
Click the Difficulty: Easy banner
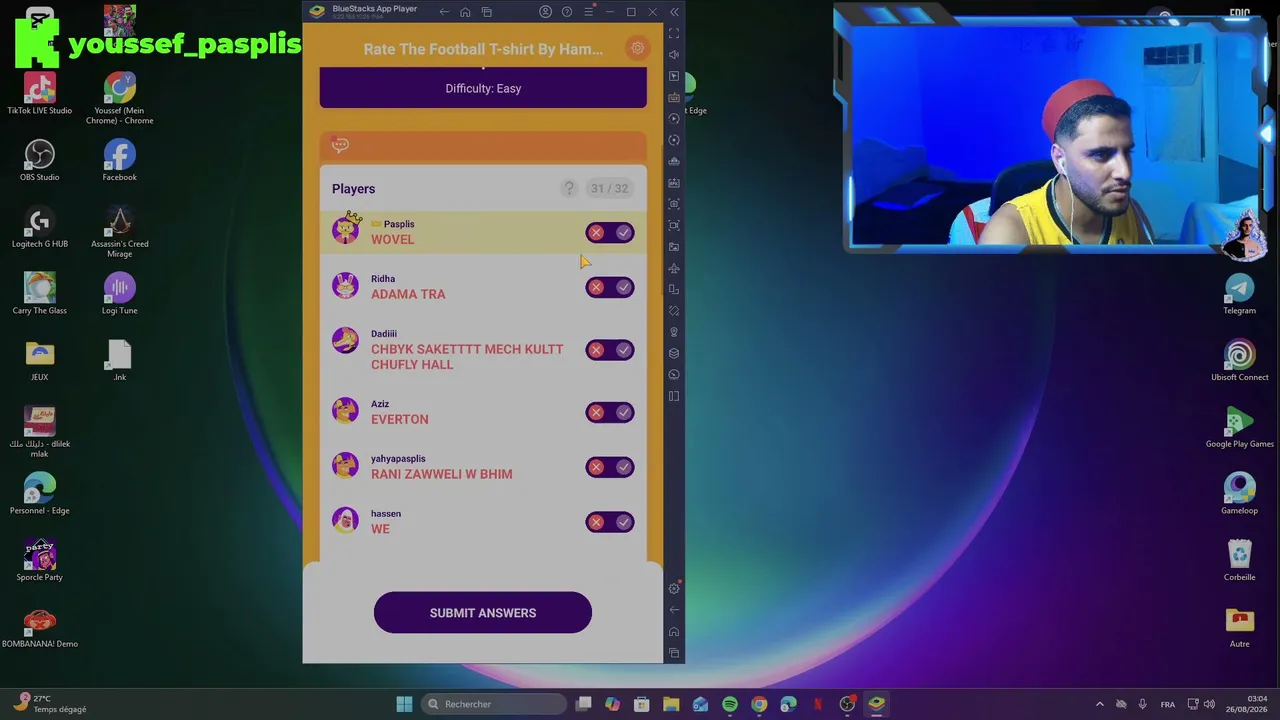(x=483, y=88)
